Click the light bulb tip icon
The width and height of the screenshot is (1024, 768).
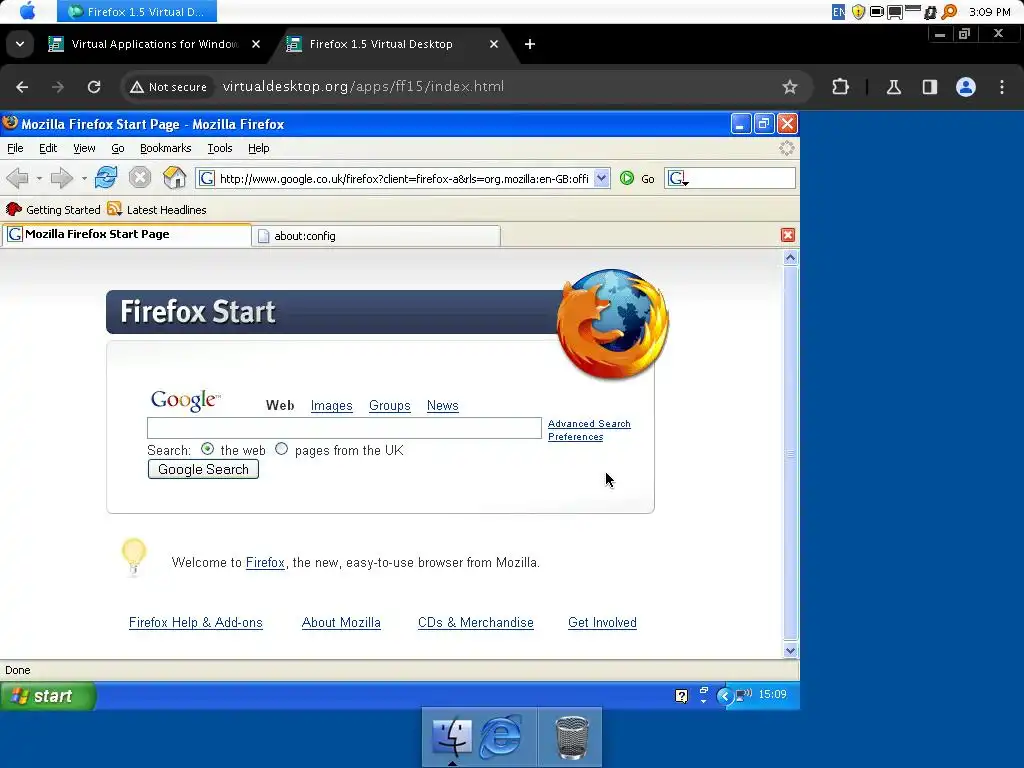pos(134,557)
